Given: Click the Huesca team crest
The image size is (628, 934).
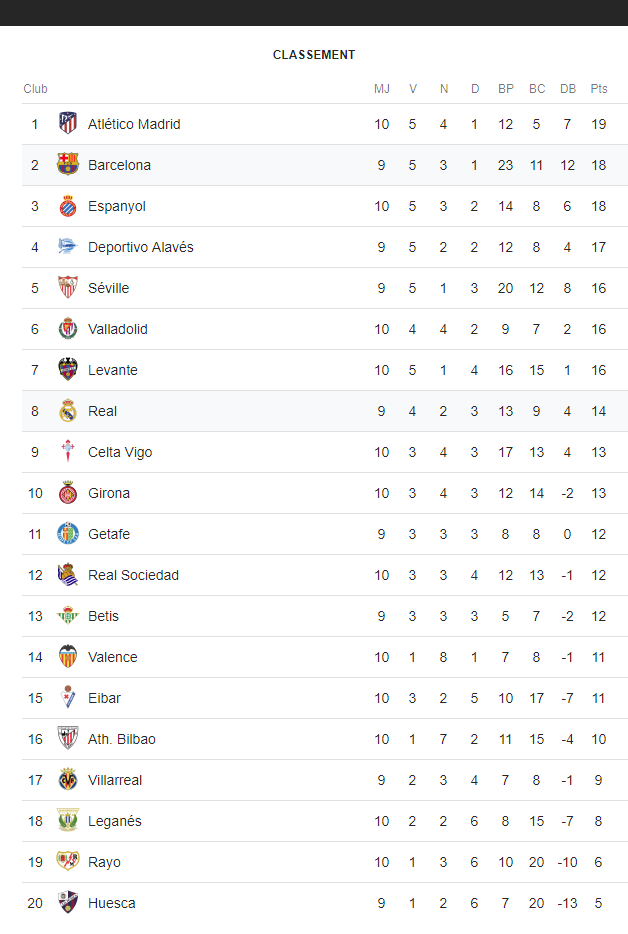Looking at the screenshot, I should 68,902.
